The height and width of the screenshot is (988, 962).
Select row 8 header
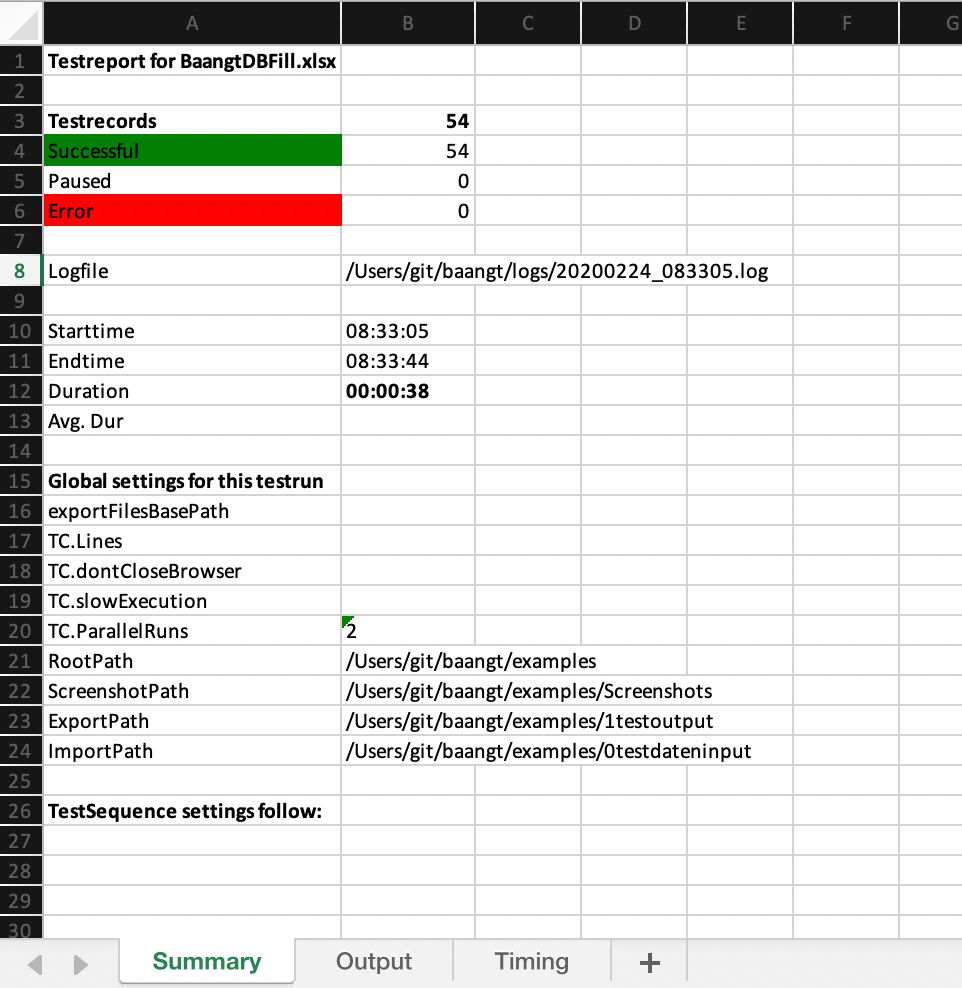(20, 271)
